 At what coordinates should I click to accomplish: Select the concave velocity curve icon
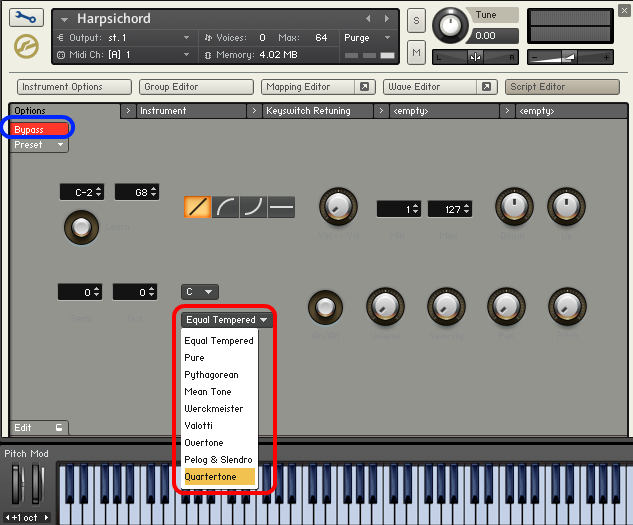tap(253, 207)
